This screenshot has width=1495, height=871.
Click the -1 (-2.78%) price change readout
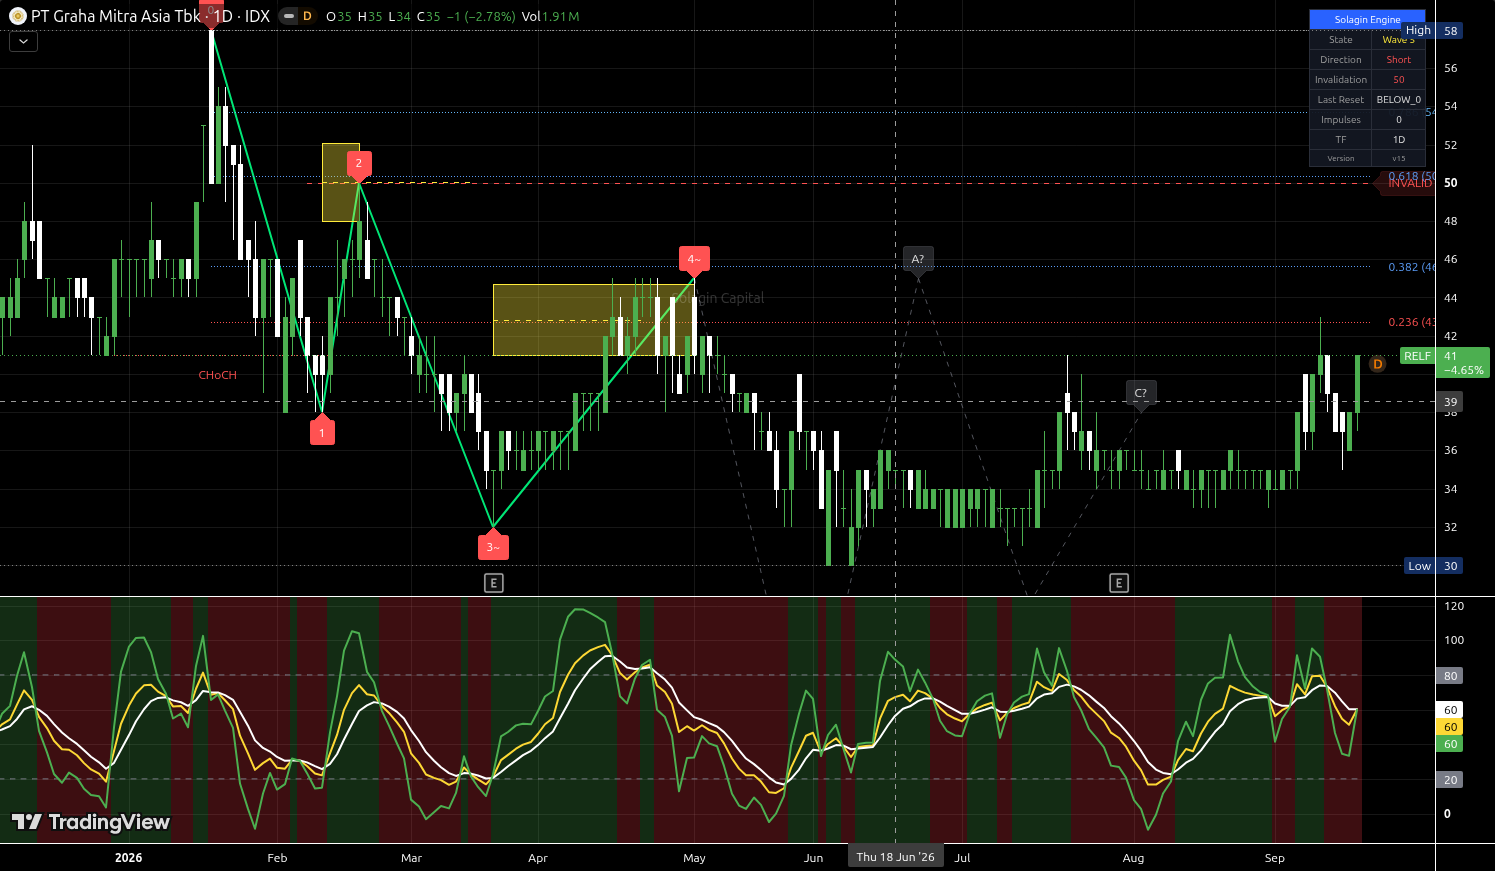click(480, 16)
